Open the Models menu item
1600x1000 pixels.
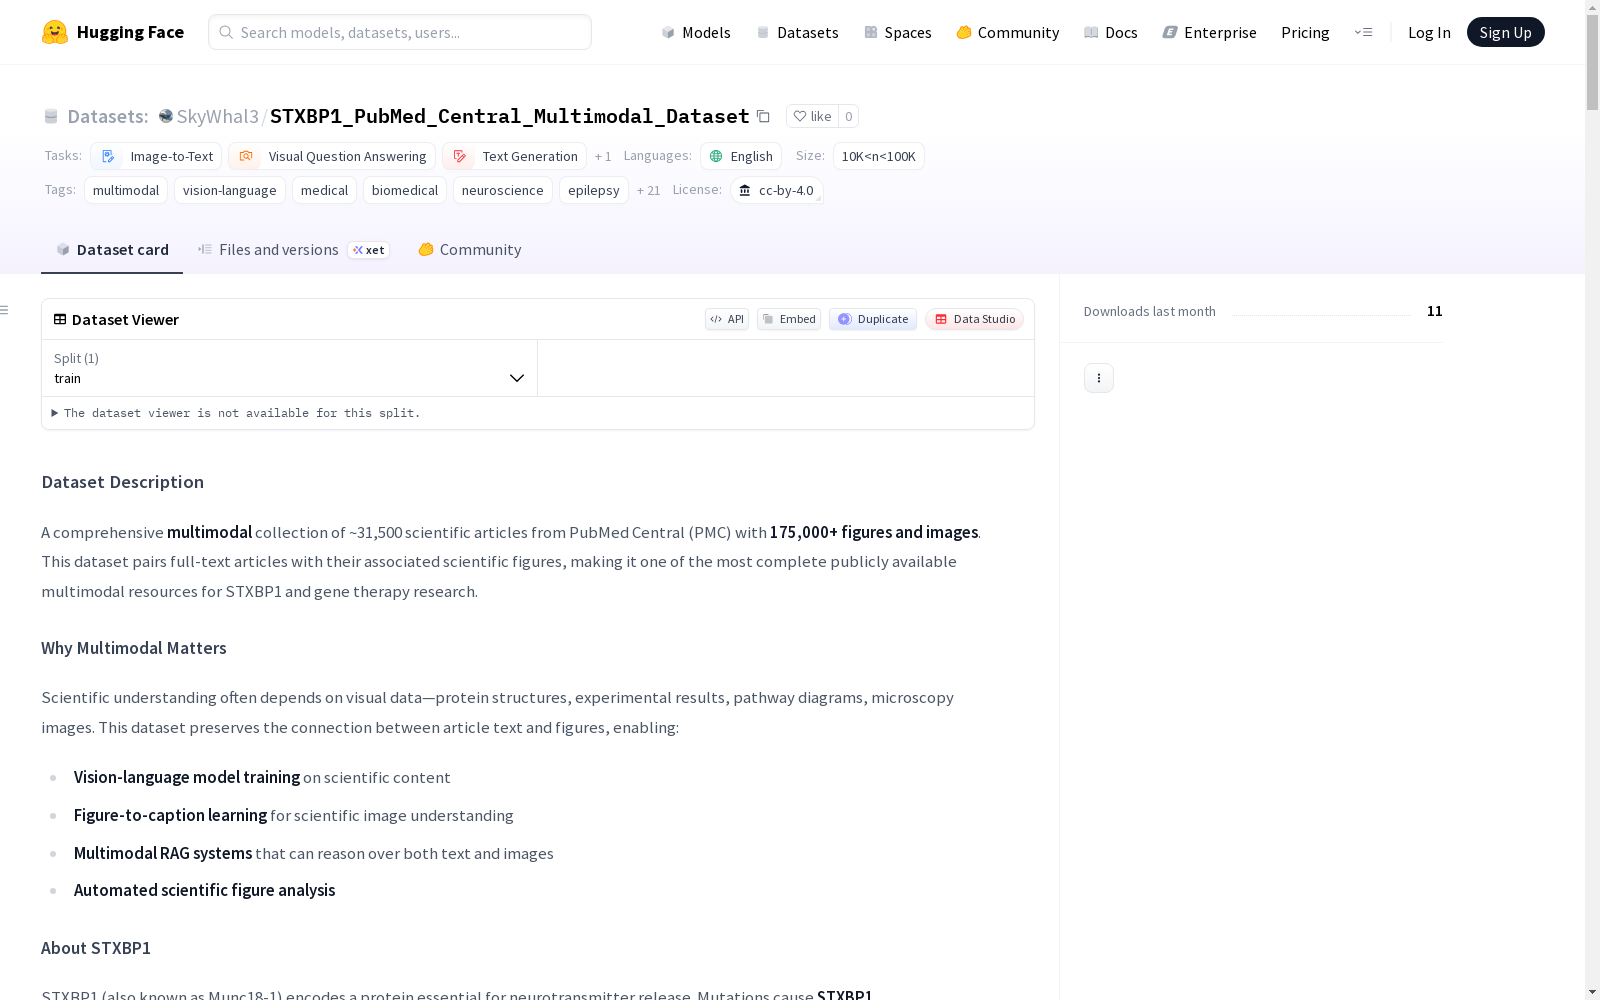(696, 32)
